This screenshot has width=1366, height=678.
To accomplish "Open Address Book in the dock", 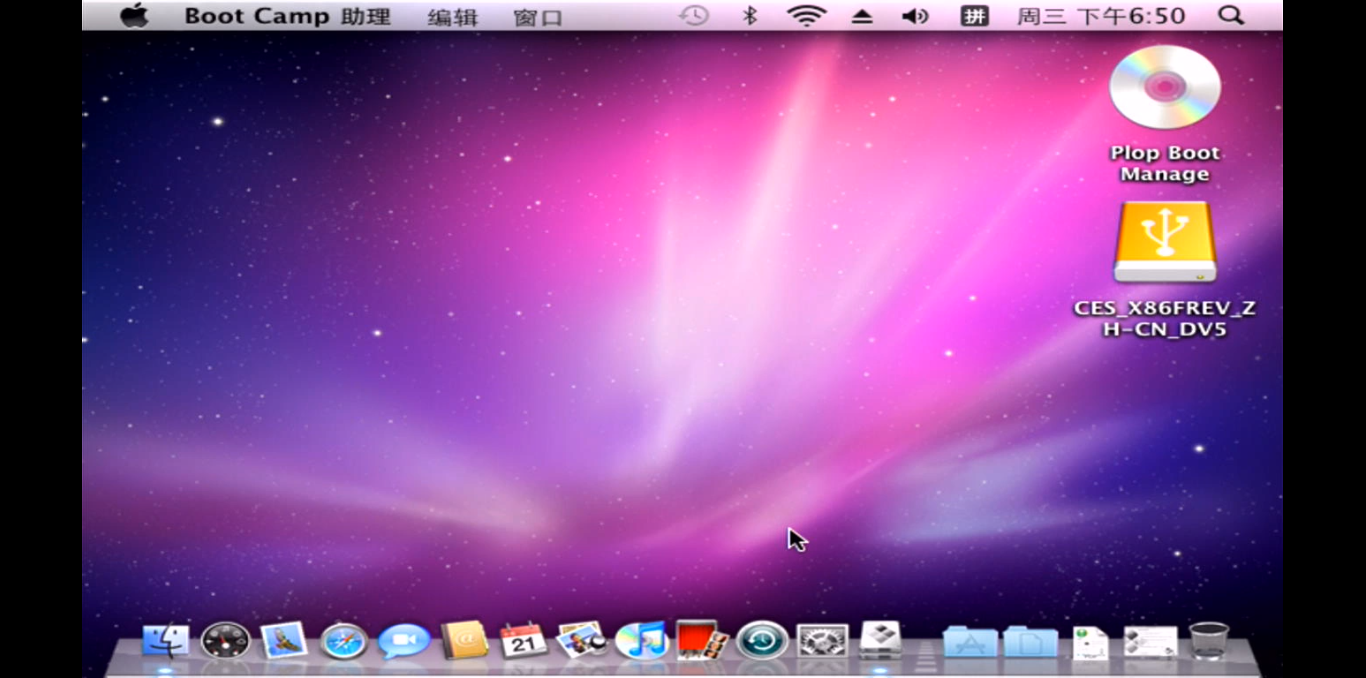I will point(465,640).
